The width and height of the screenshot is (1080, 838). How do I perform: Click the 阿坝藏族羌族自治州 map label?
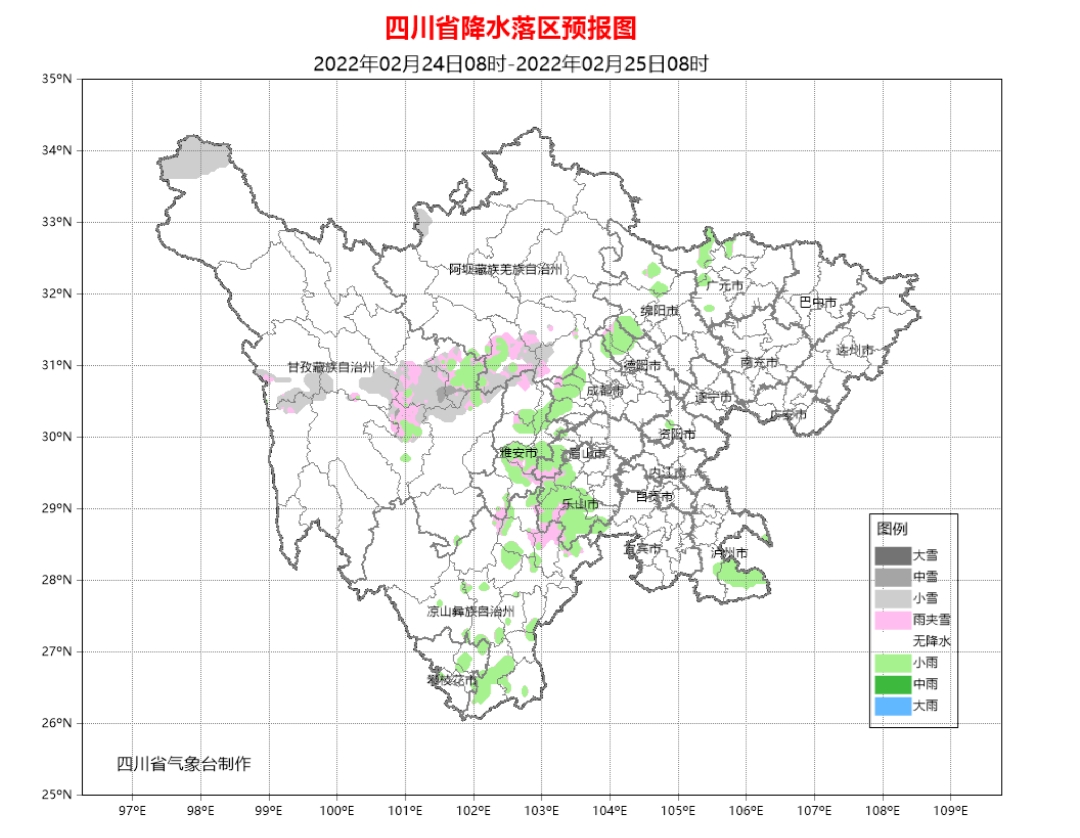(x=506, y=269)
